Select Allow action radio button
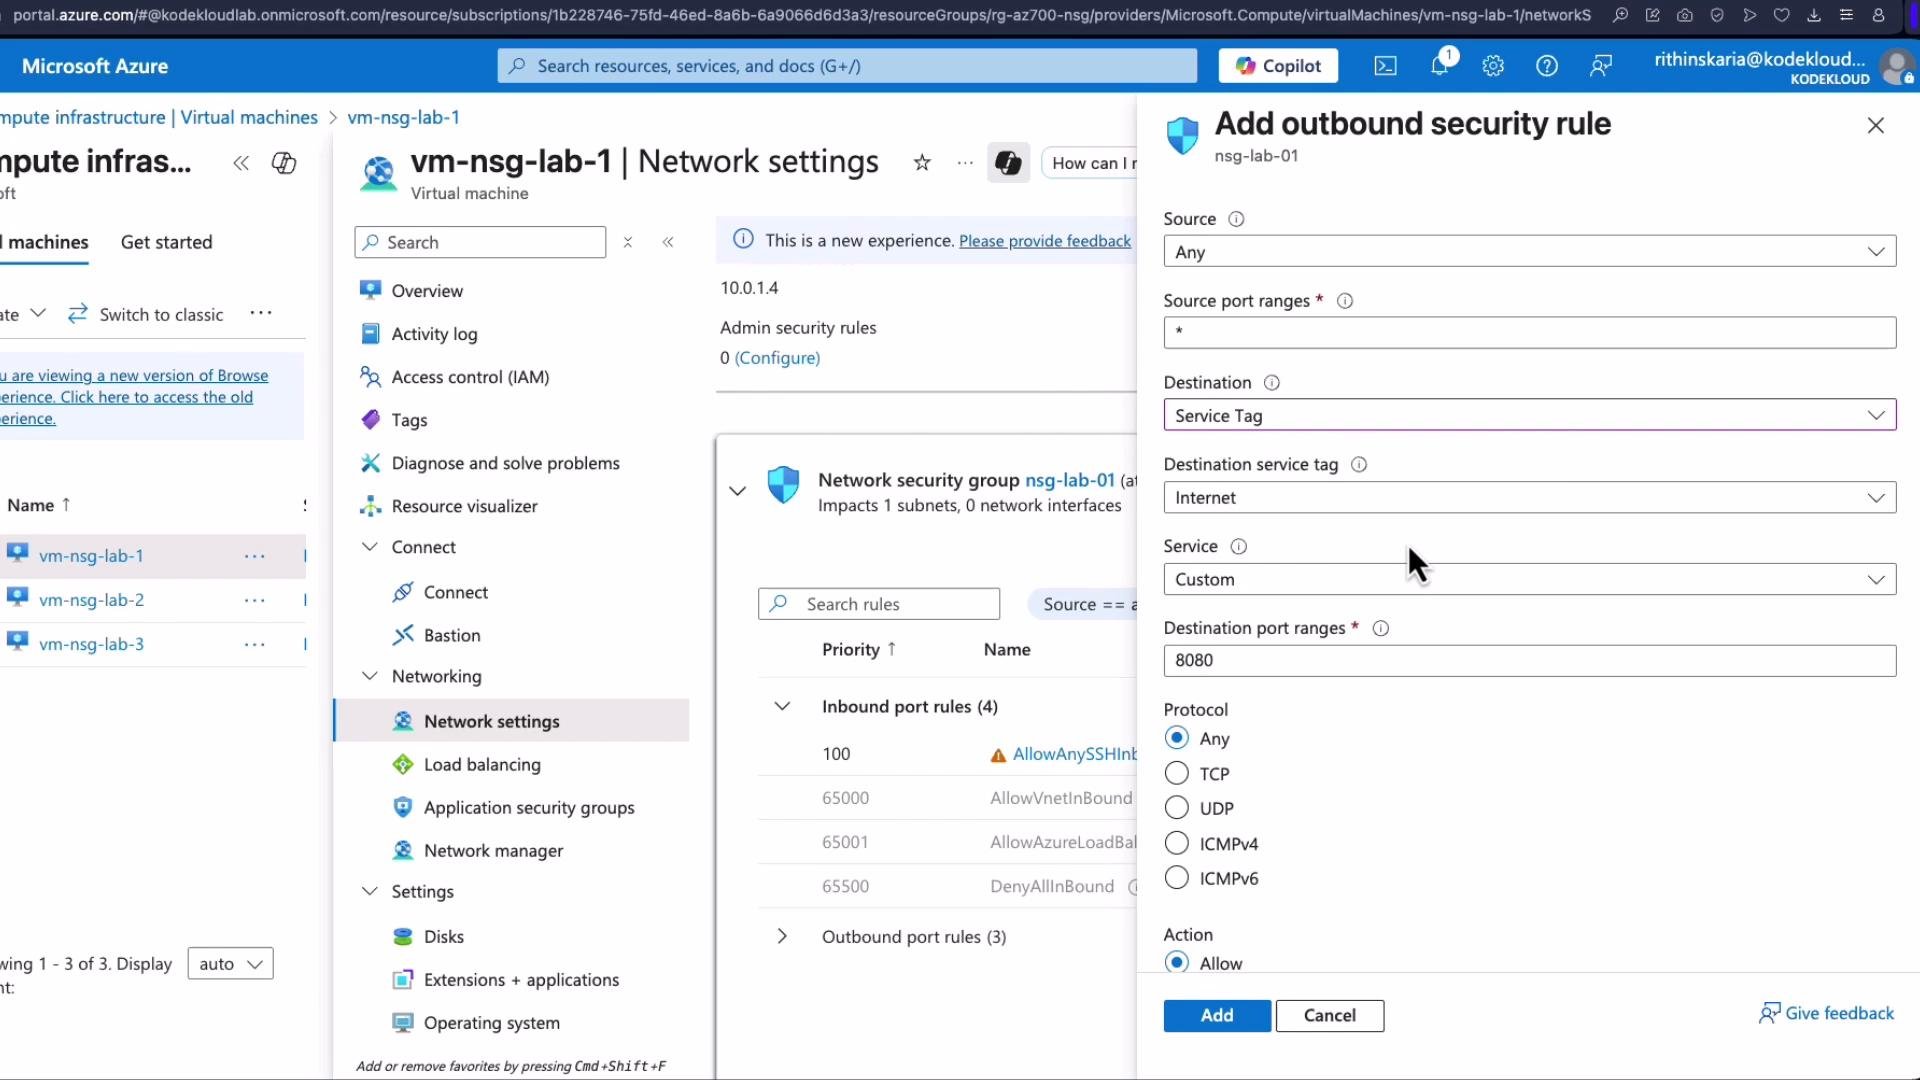Screen dimensions: 1920x1080 [x=1177, y=962]
